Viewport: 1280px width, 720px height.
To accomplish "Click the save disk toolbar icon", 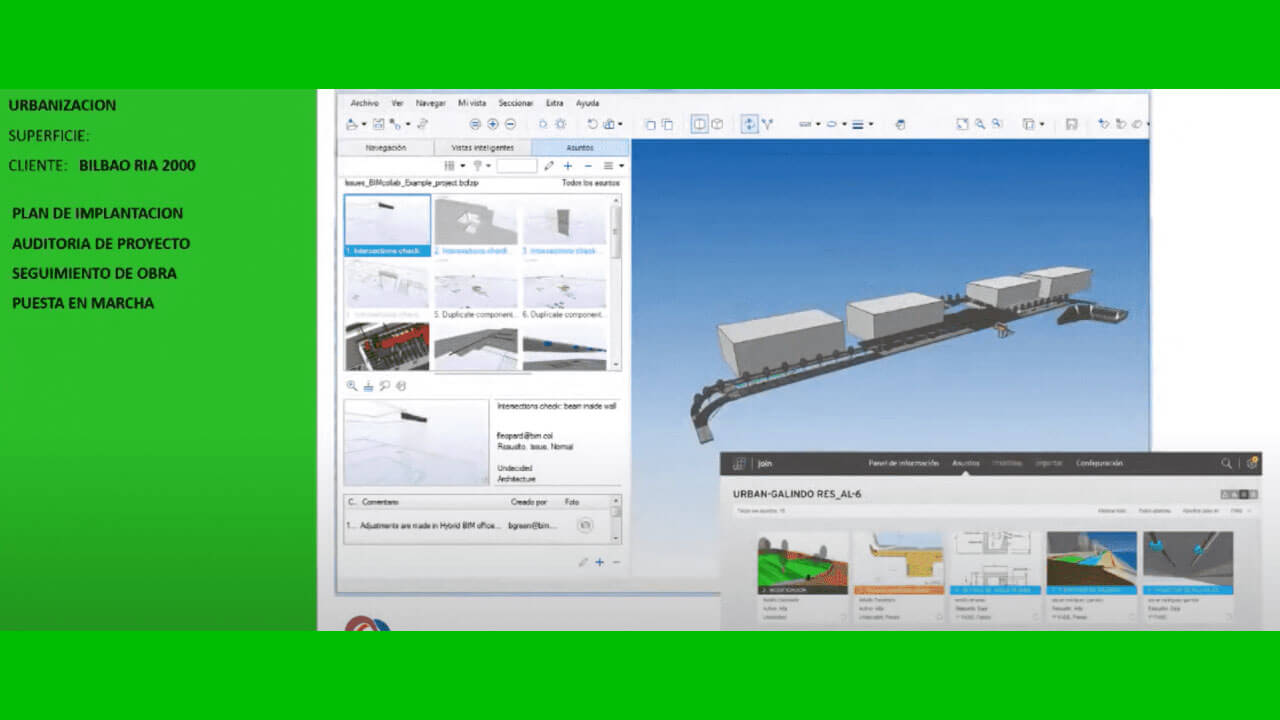I will coord(1071,124).
